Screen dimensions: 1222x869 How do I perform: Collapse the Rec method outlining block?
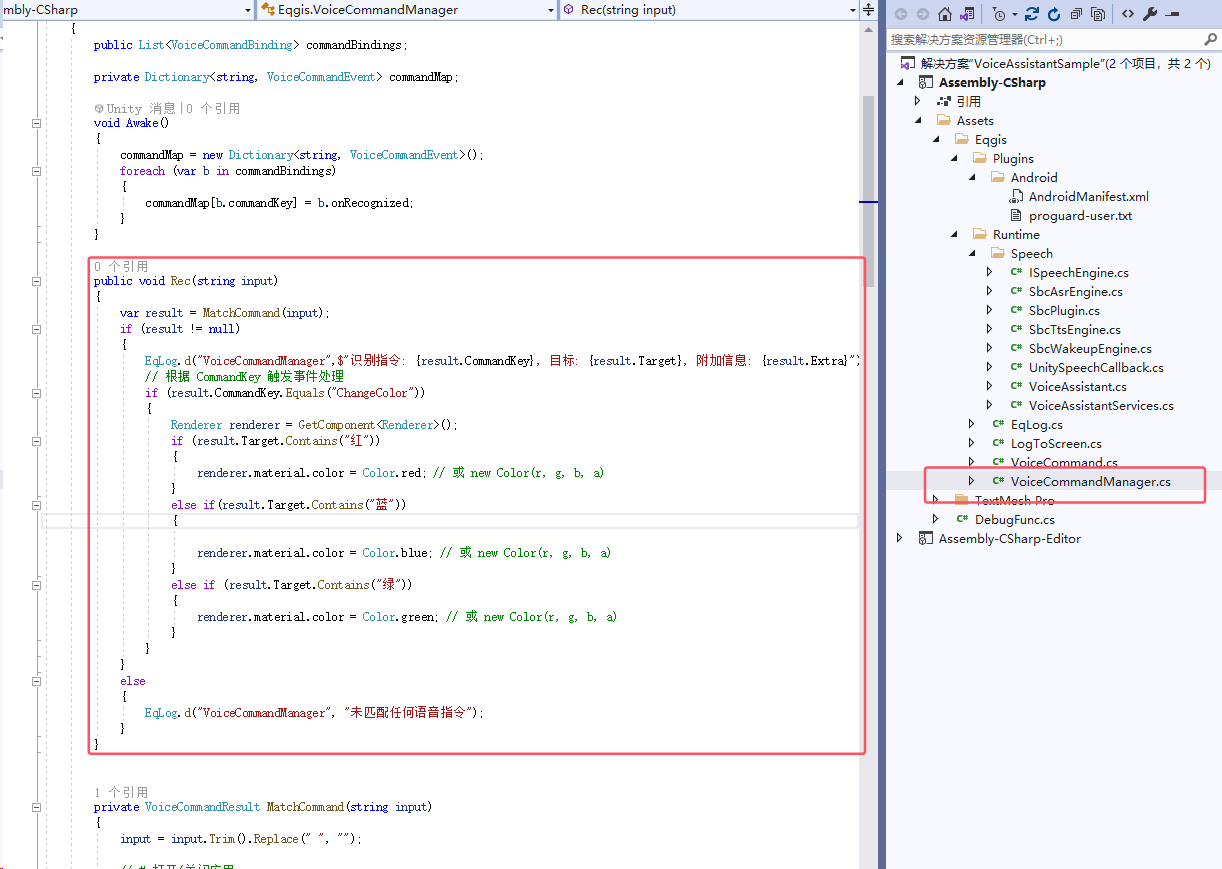point(37,281)
